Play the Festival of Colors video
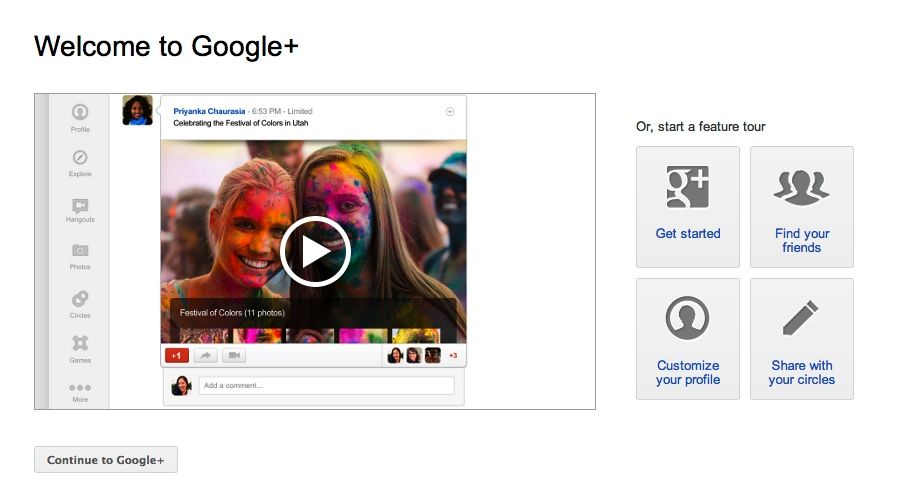901x504 pixels. pos(314,252)
